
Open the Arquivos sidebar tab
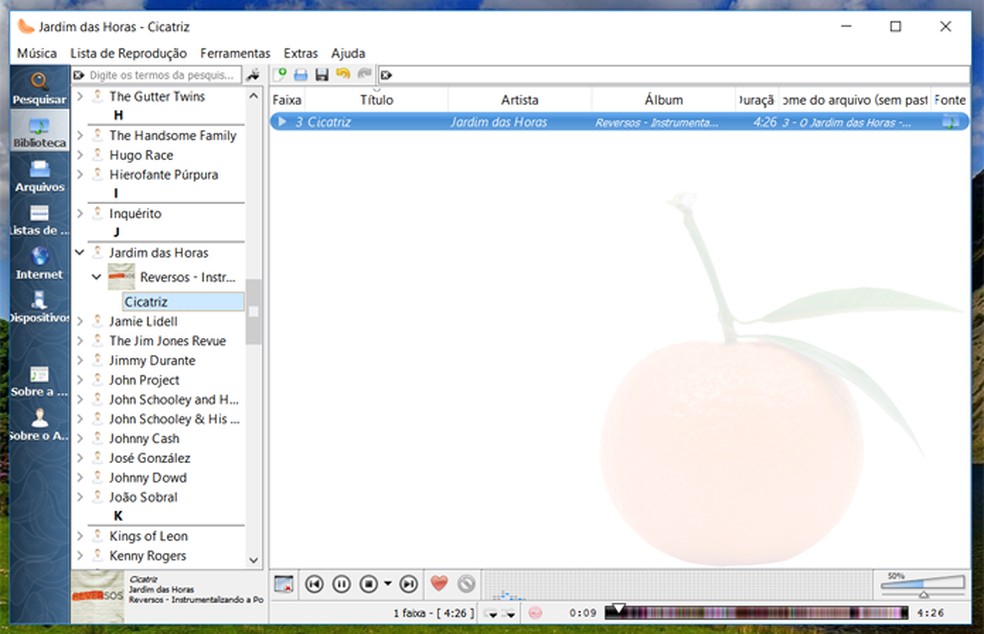[x=39, y=175]
